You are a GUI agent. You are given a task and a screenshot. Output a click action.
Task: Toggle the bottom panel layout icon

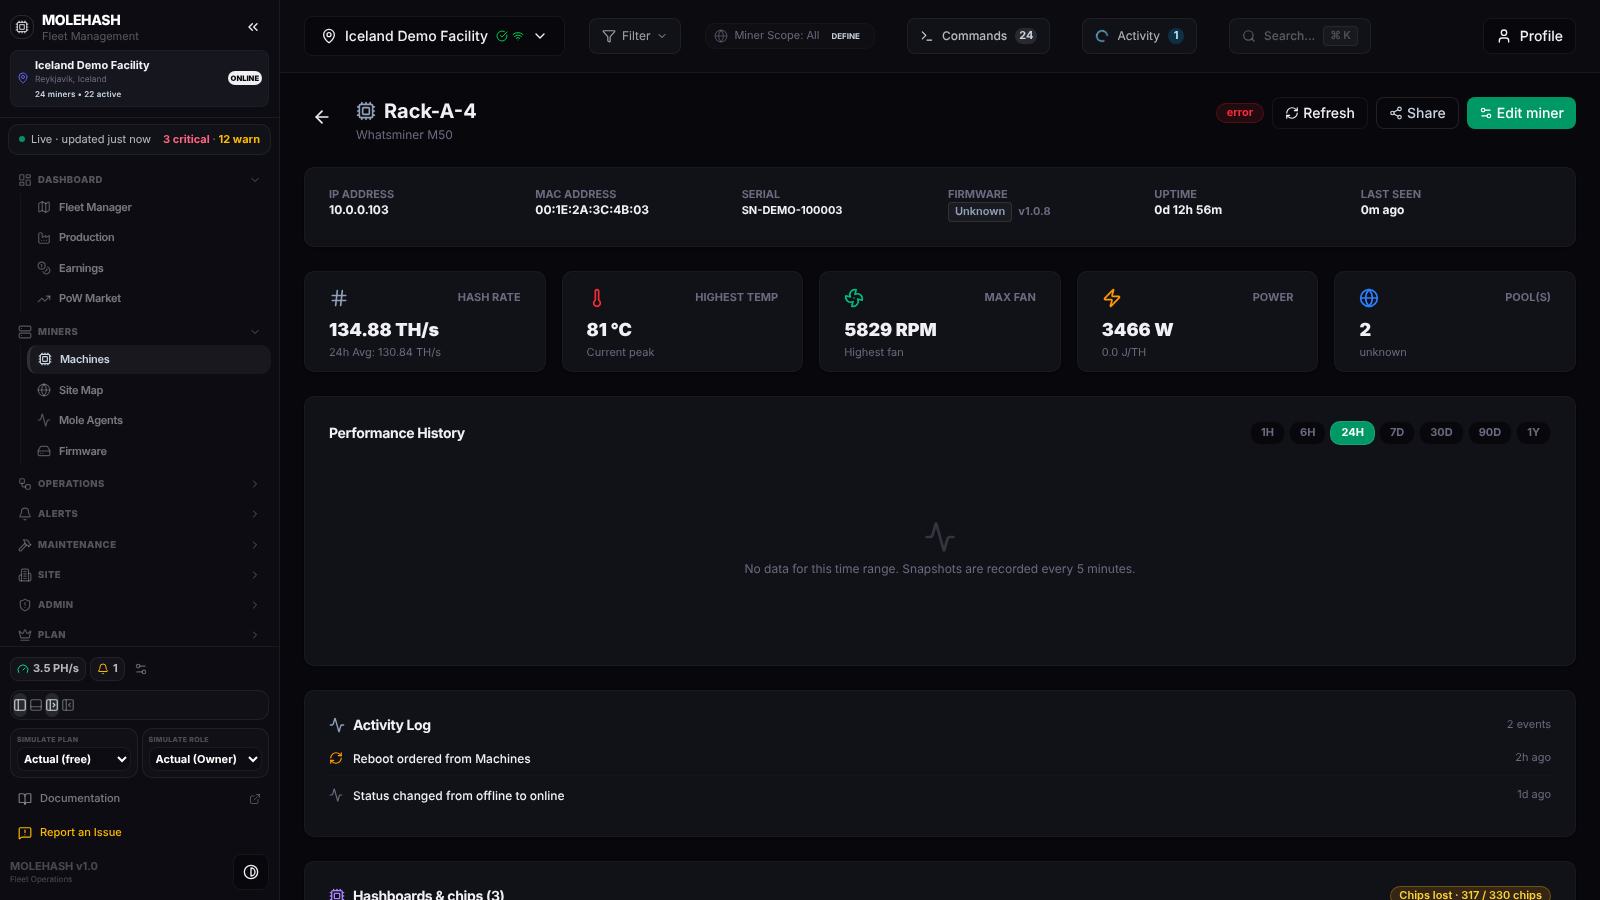(x=36, y=705)
